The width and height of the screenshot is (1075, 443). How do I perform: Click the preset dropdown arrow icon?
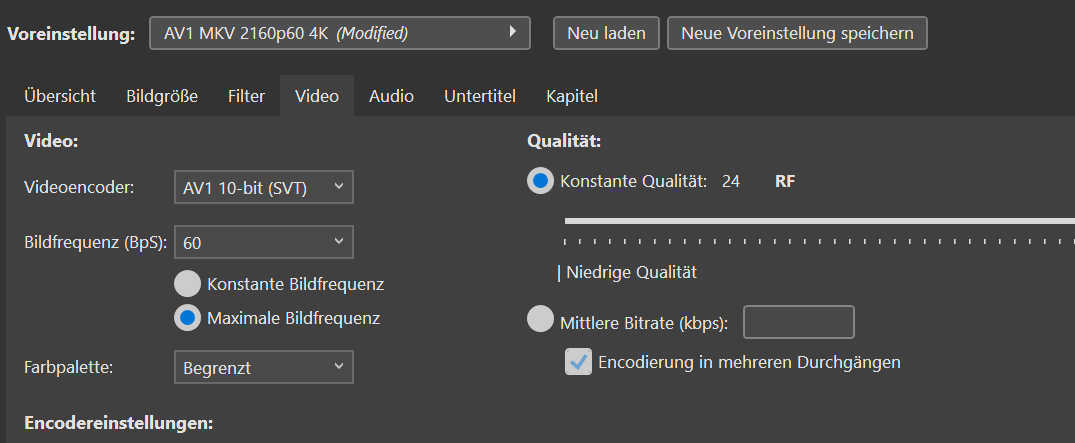click(x=513, y=32)
